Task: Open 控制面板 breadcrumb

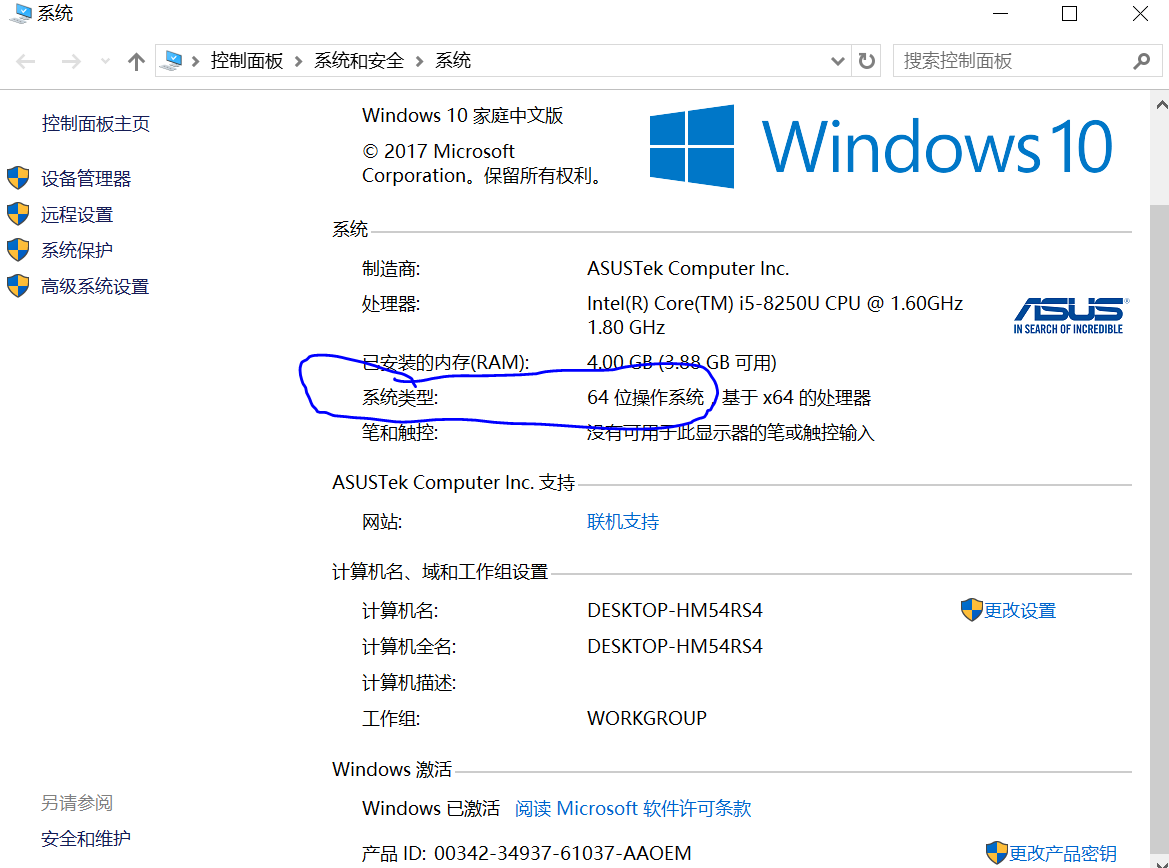Action: click(247, 60)
